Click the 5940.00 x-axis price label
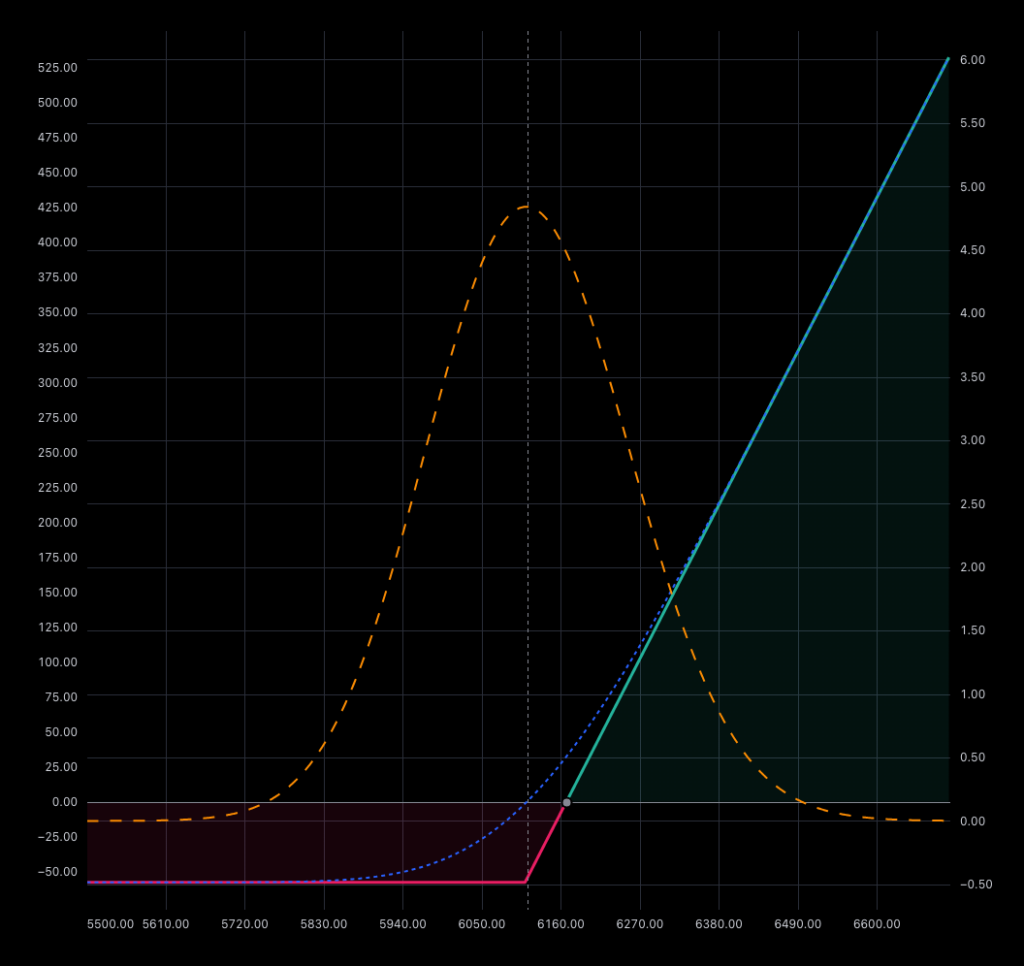 click(x=402, y=924)
